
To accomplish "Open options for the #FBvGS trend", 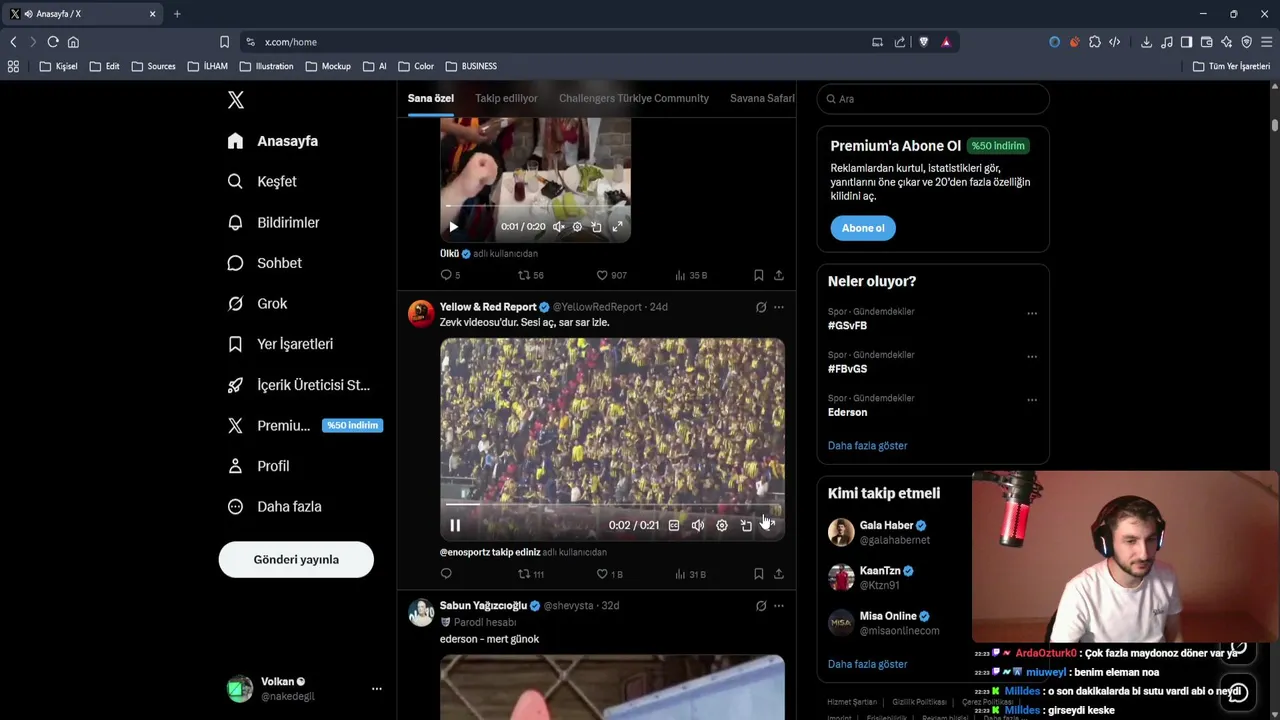I will point(1032,356).
